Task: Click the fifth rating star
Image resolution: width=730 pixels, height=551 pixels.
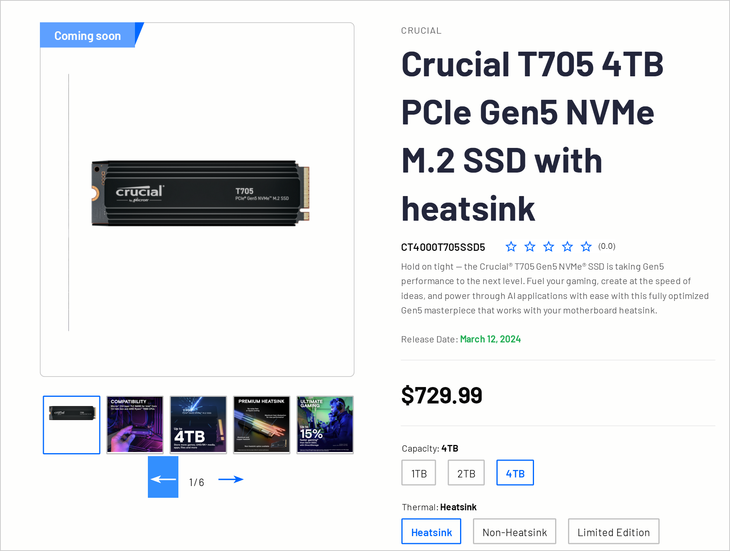Action: tap(586, 247)
